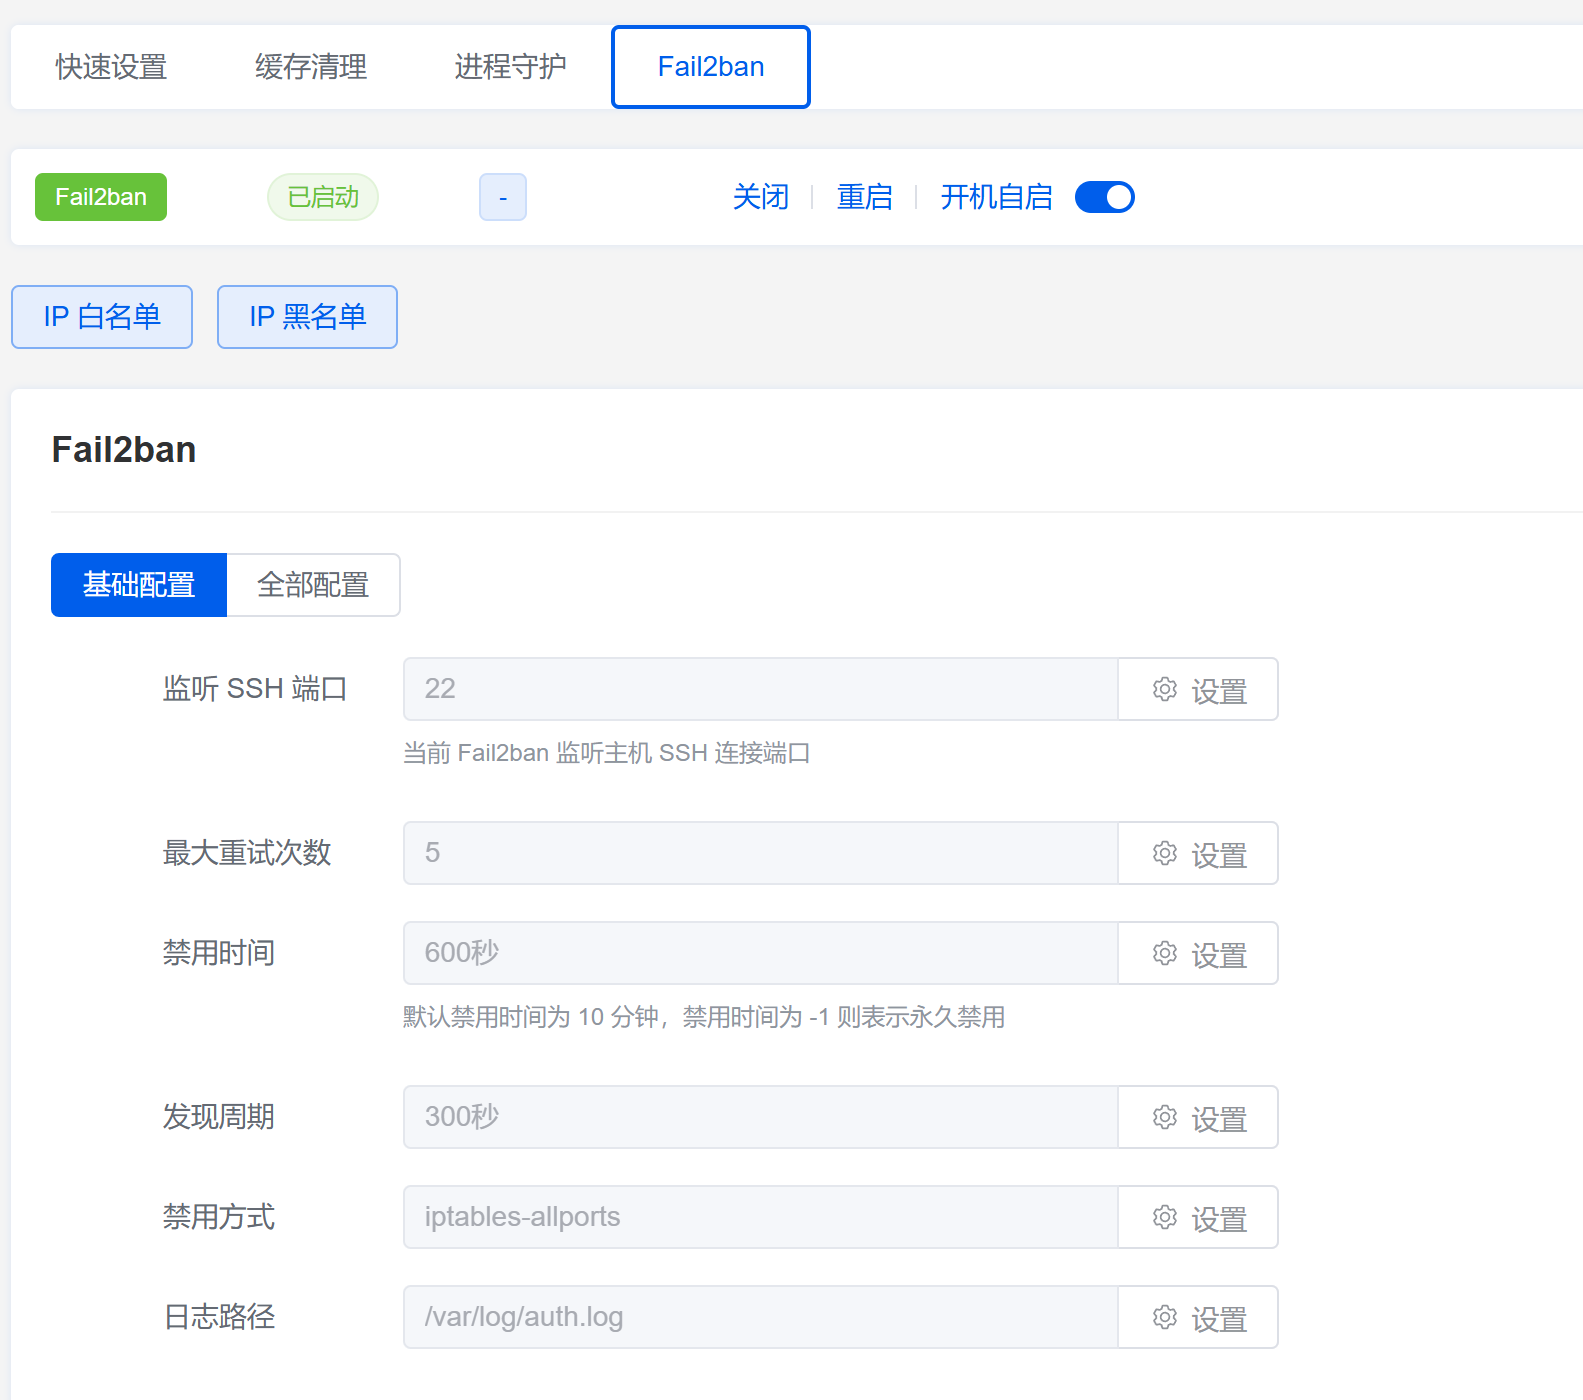The image size is (1583, 1400).
Task: Click the 关闭 link to stop Fail2ban
Action: [x=761, y=197]
